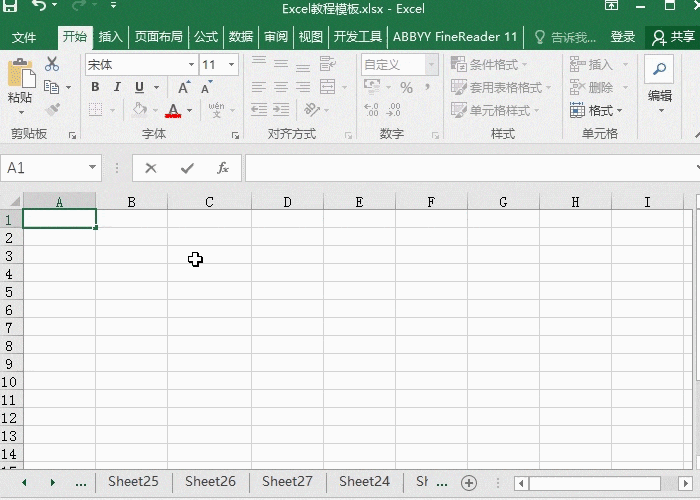Toggle Italic formatting
The height and width of the screenshot is (500, 700).
click(x=117, y=87)
